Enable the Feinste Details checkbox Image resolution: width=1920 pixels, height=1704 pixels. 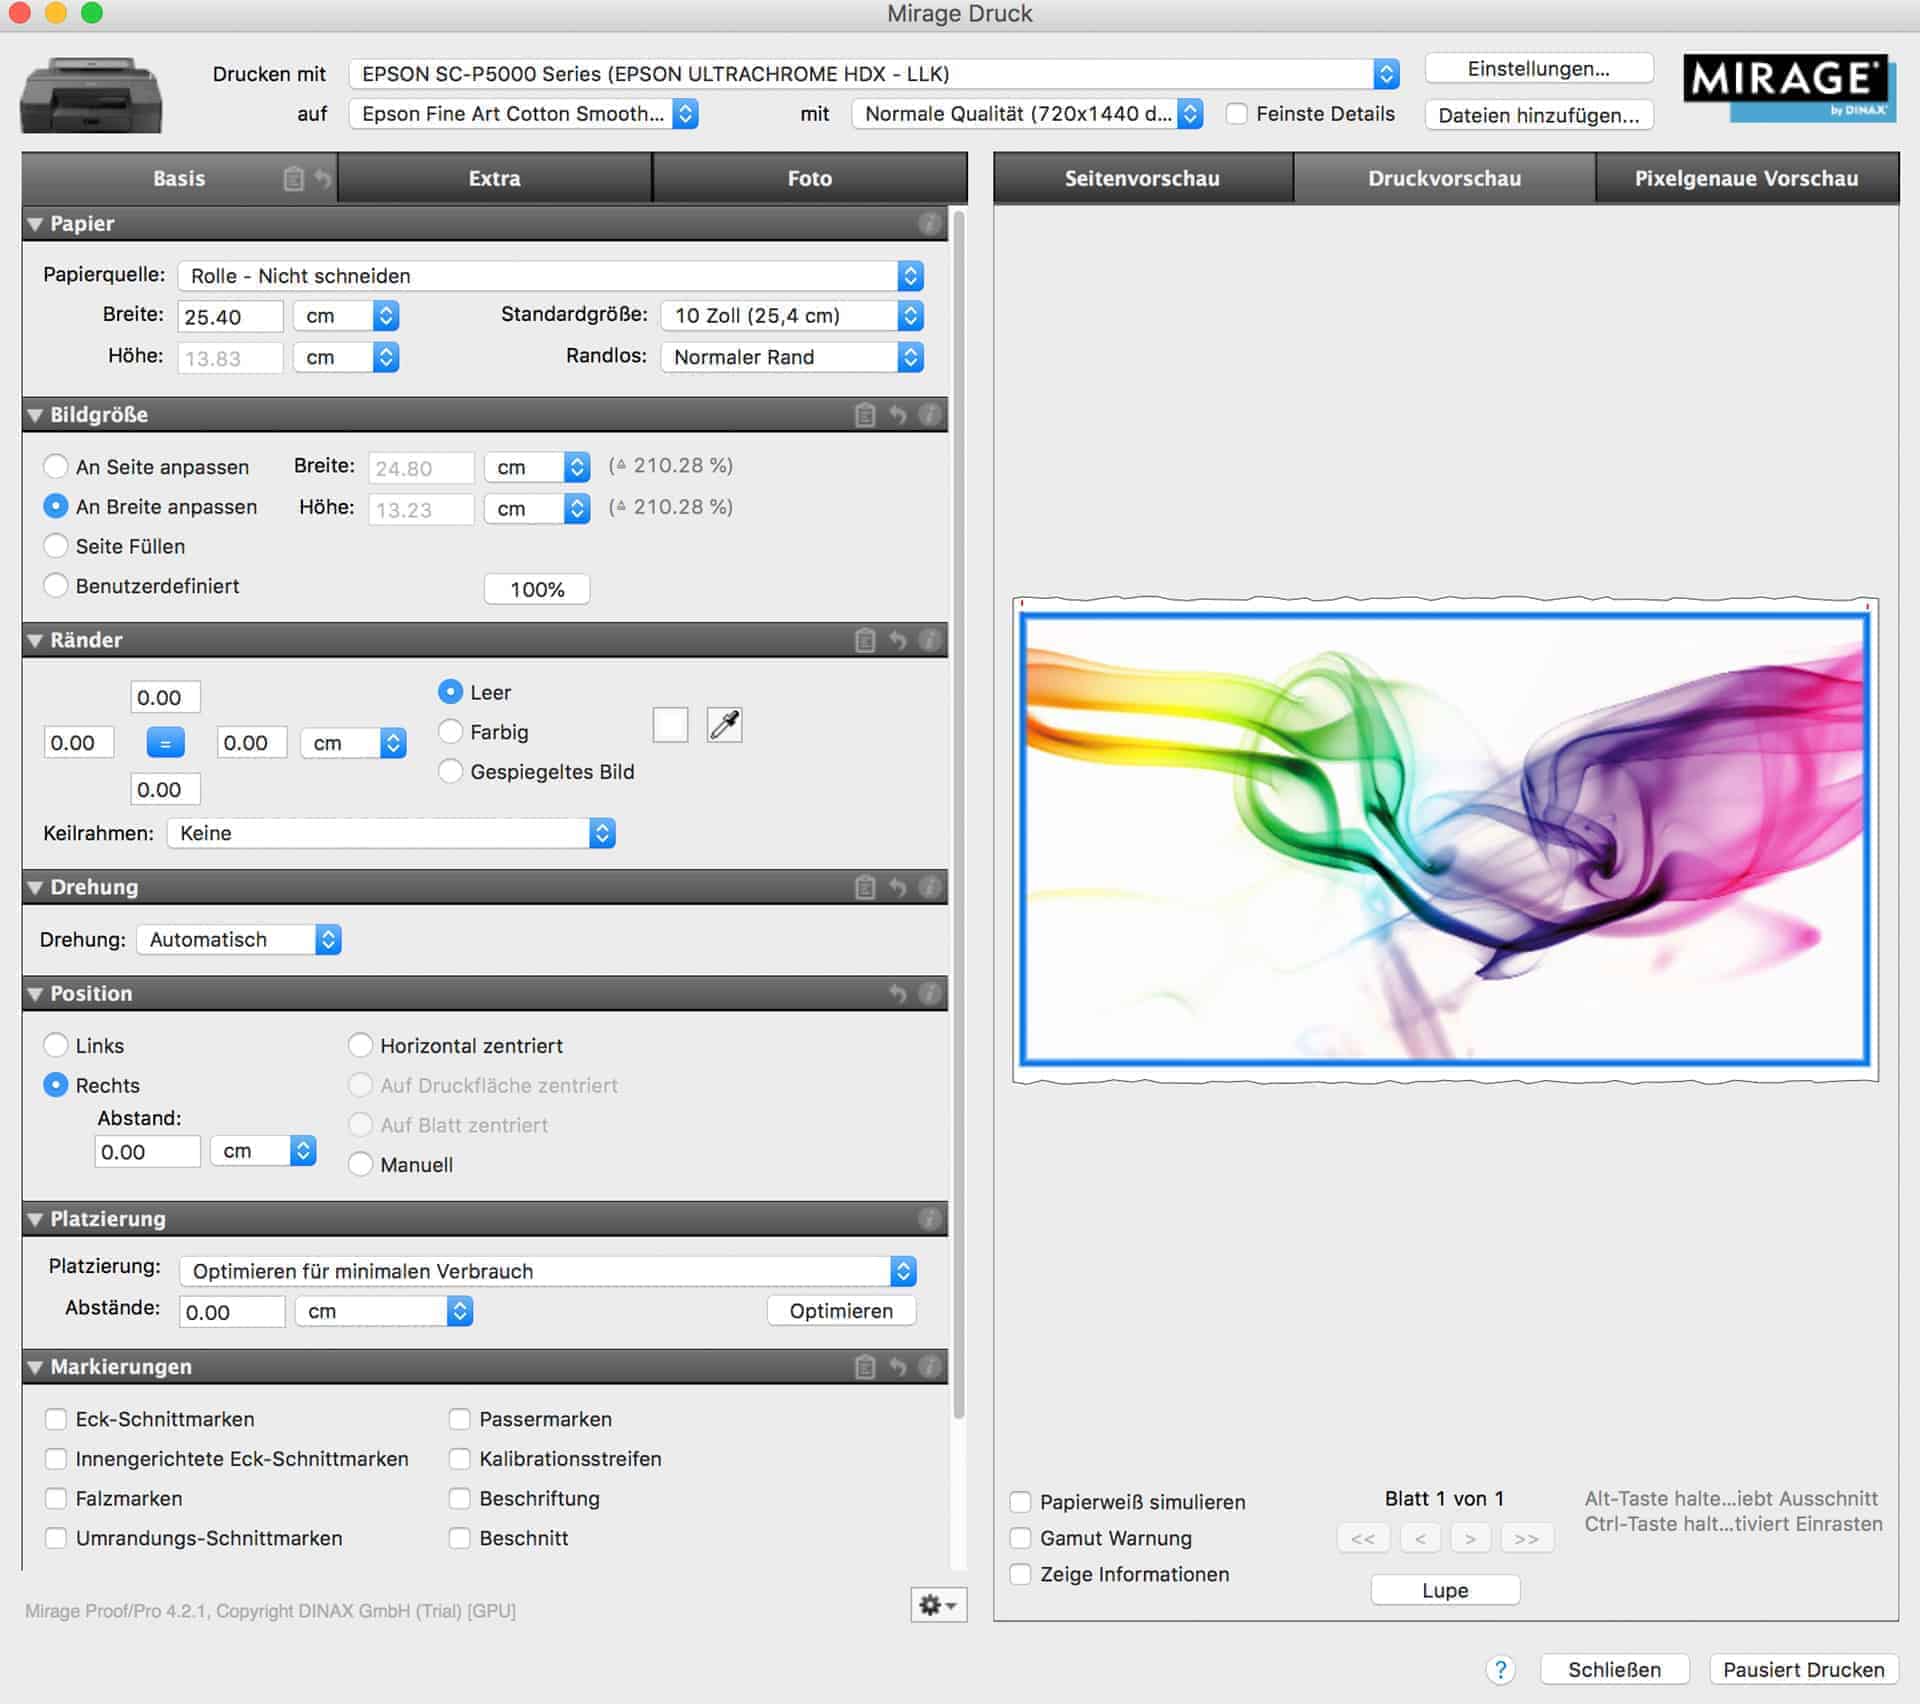[1237, 114]
